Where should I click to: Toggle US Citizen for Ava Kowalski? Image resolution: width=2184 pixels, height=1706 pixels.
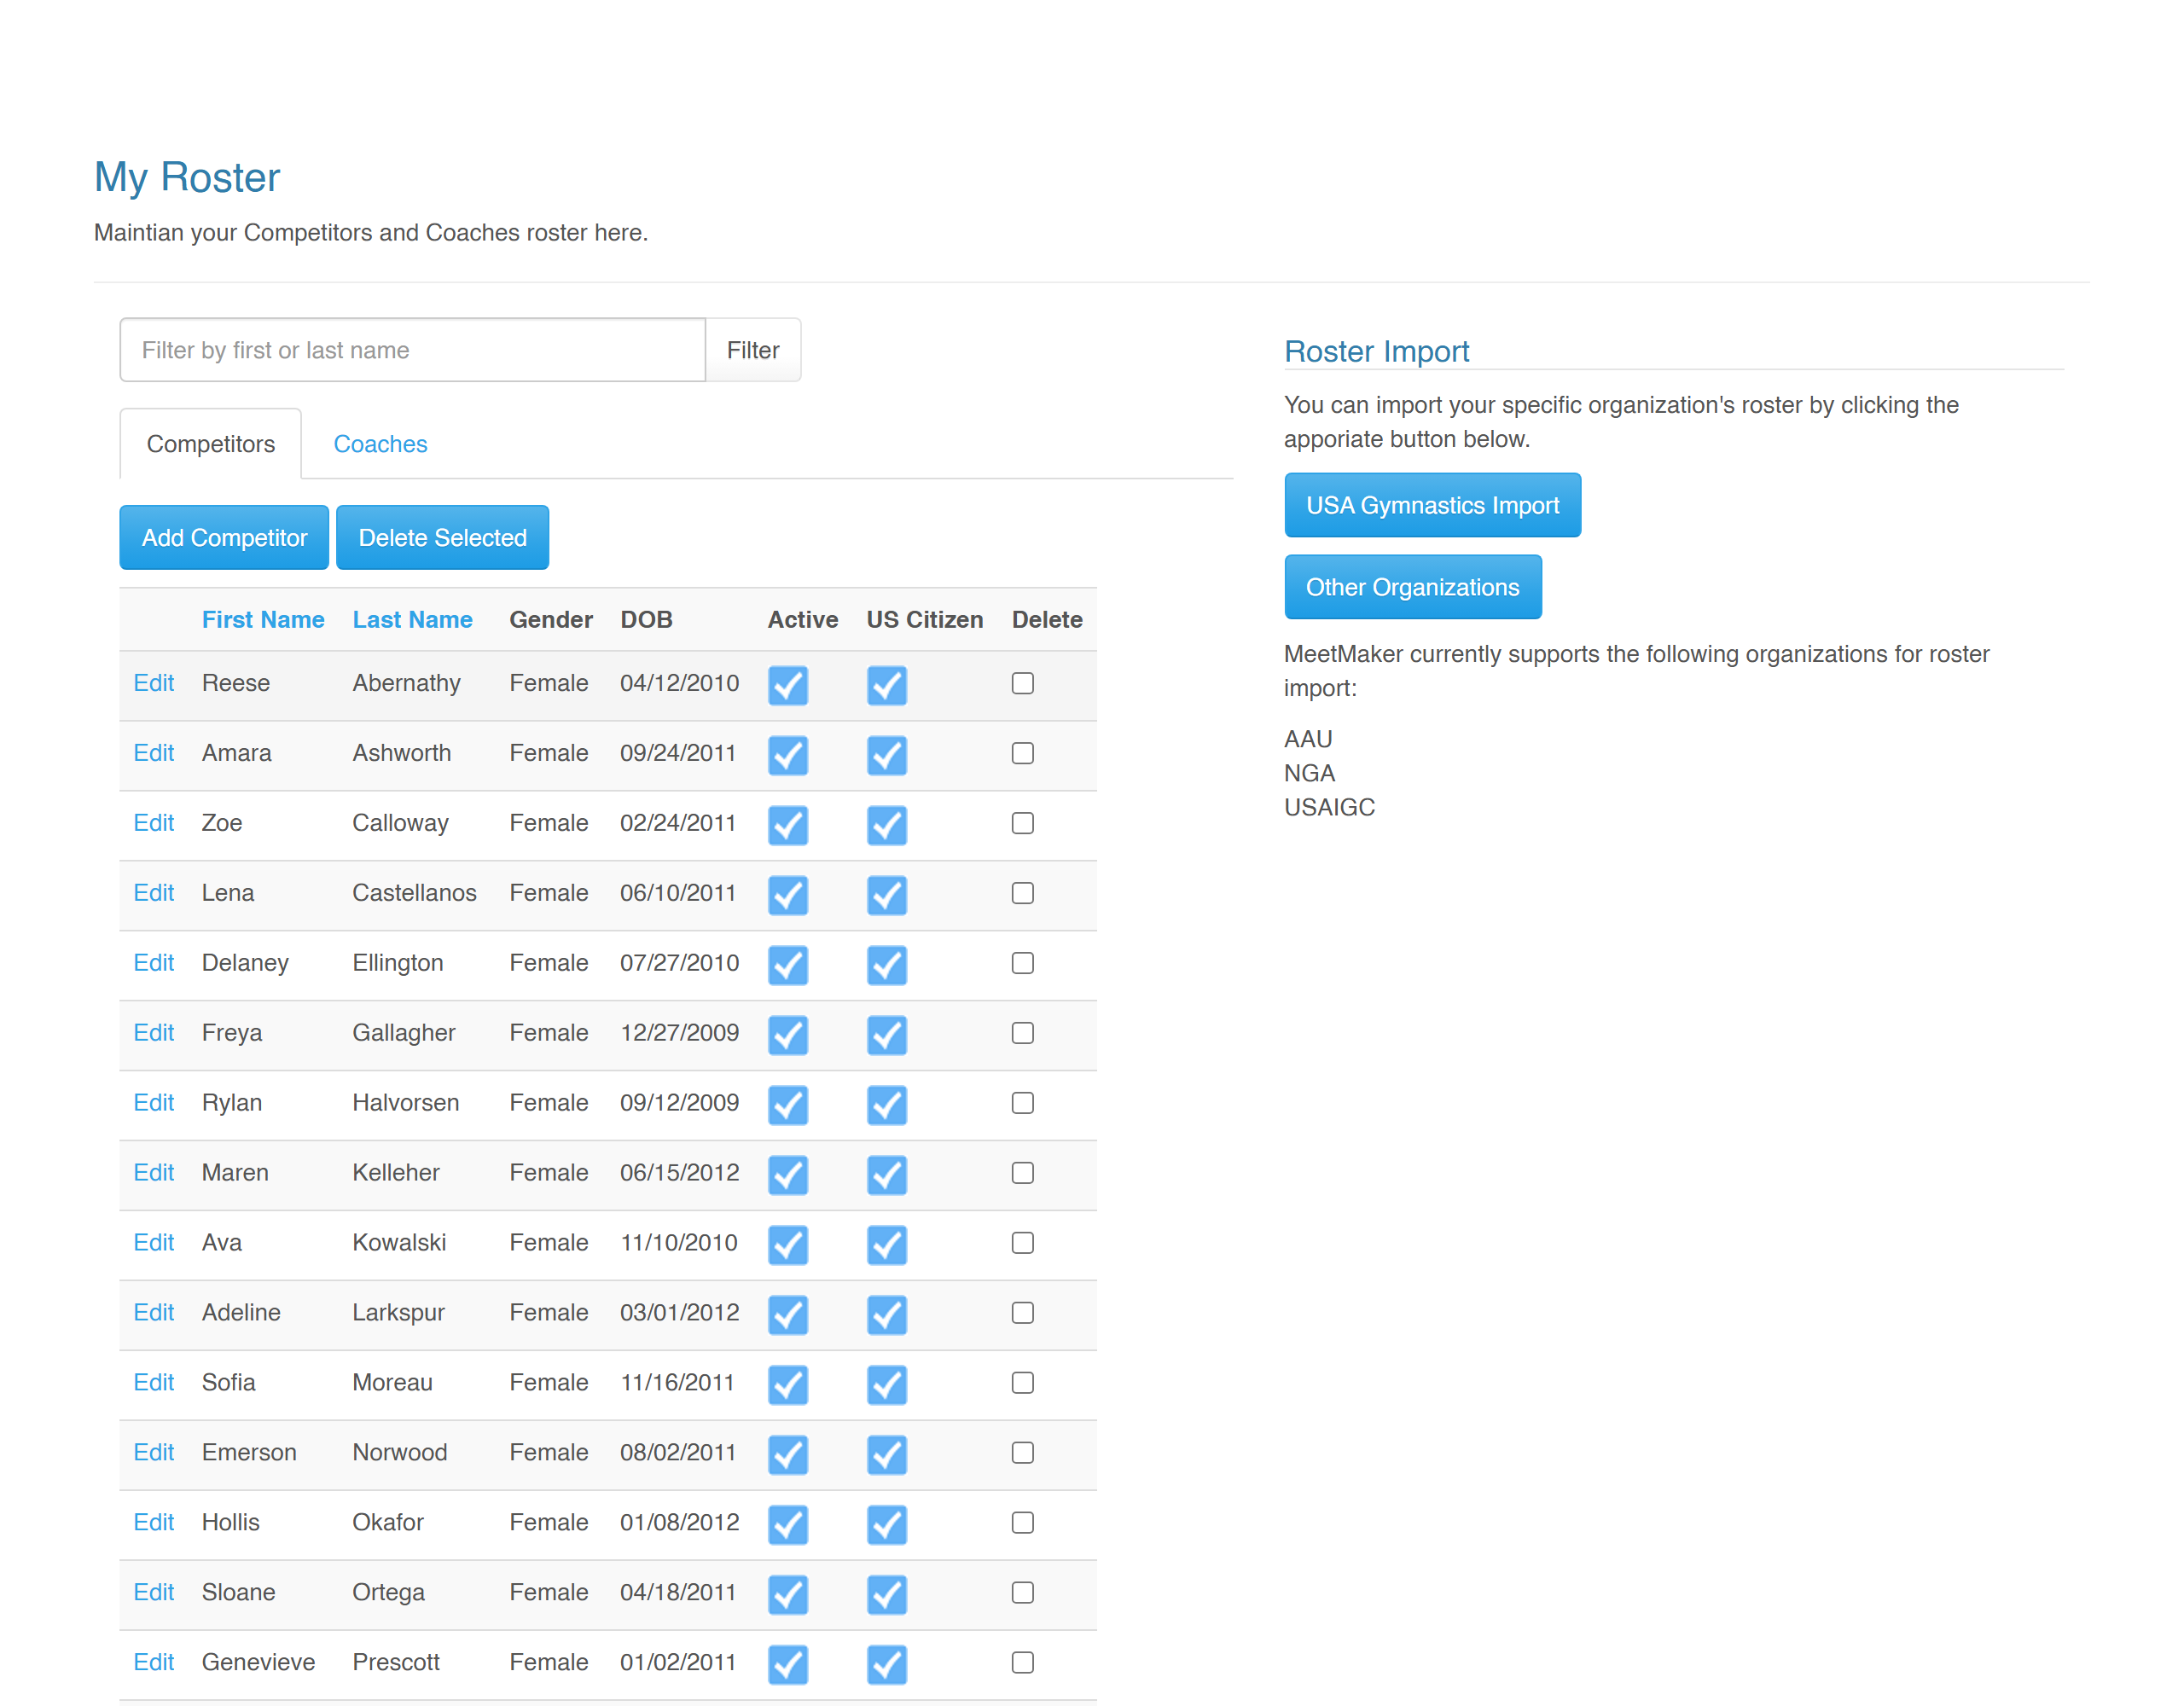(887, 1245)
